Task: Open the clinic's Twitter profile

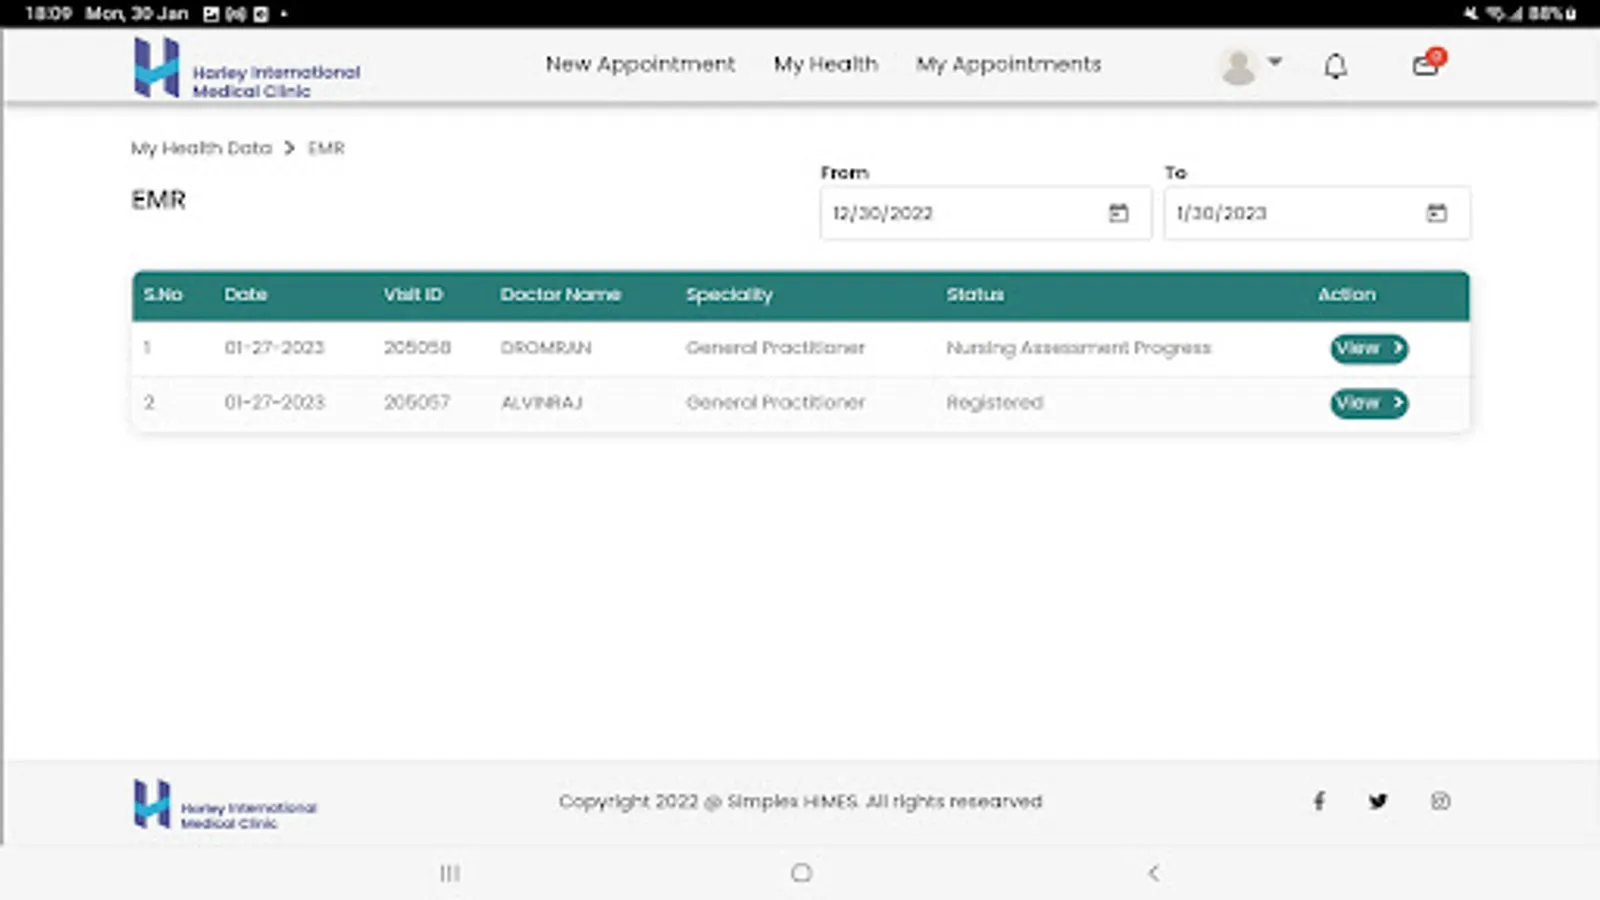Action: coord(1378,801)
